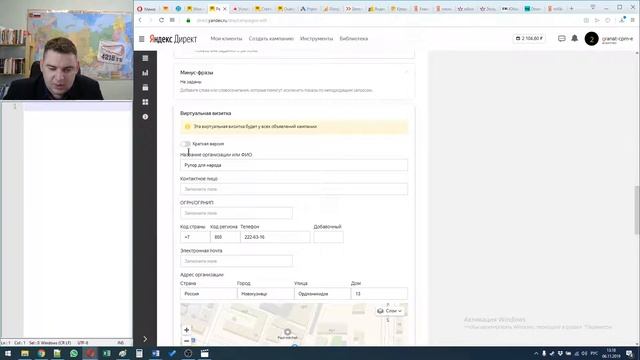This screenshot has width=640, height=360.
Task: Click the Добавочный extension field
Action: [329, 237]
